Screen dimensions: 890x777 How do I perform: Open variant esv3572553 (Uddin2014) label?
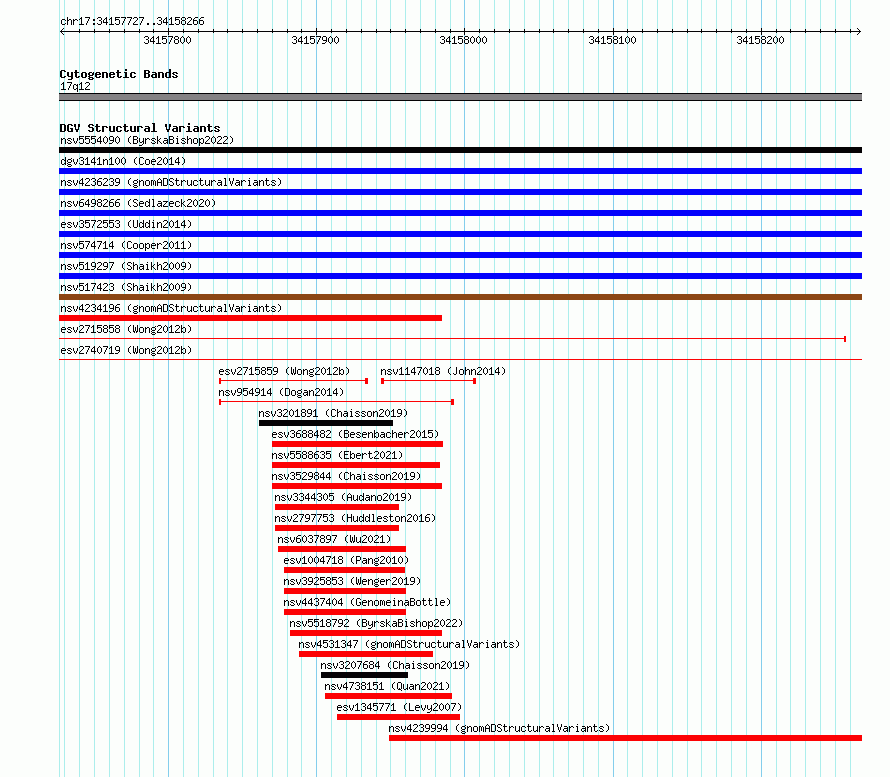126,224
